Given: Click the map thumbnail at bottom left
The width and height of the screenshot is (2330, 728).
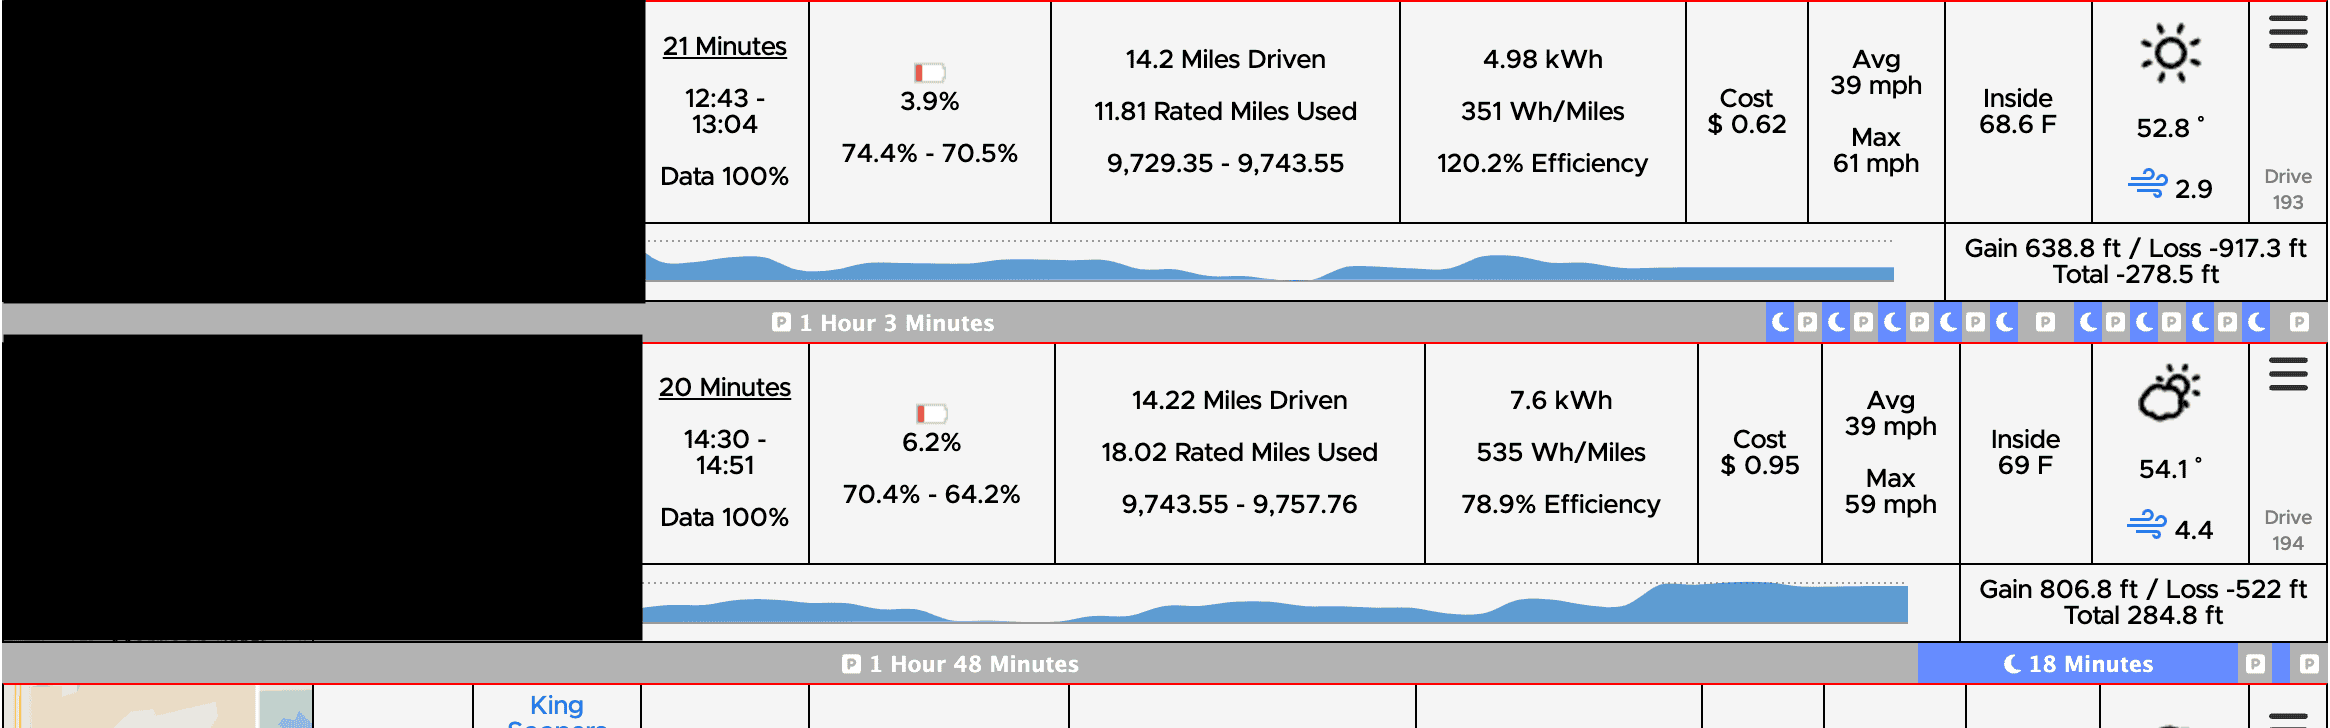Looking at the screenshot, I should pyautogui.click(x=159, y=707).
